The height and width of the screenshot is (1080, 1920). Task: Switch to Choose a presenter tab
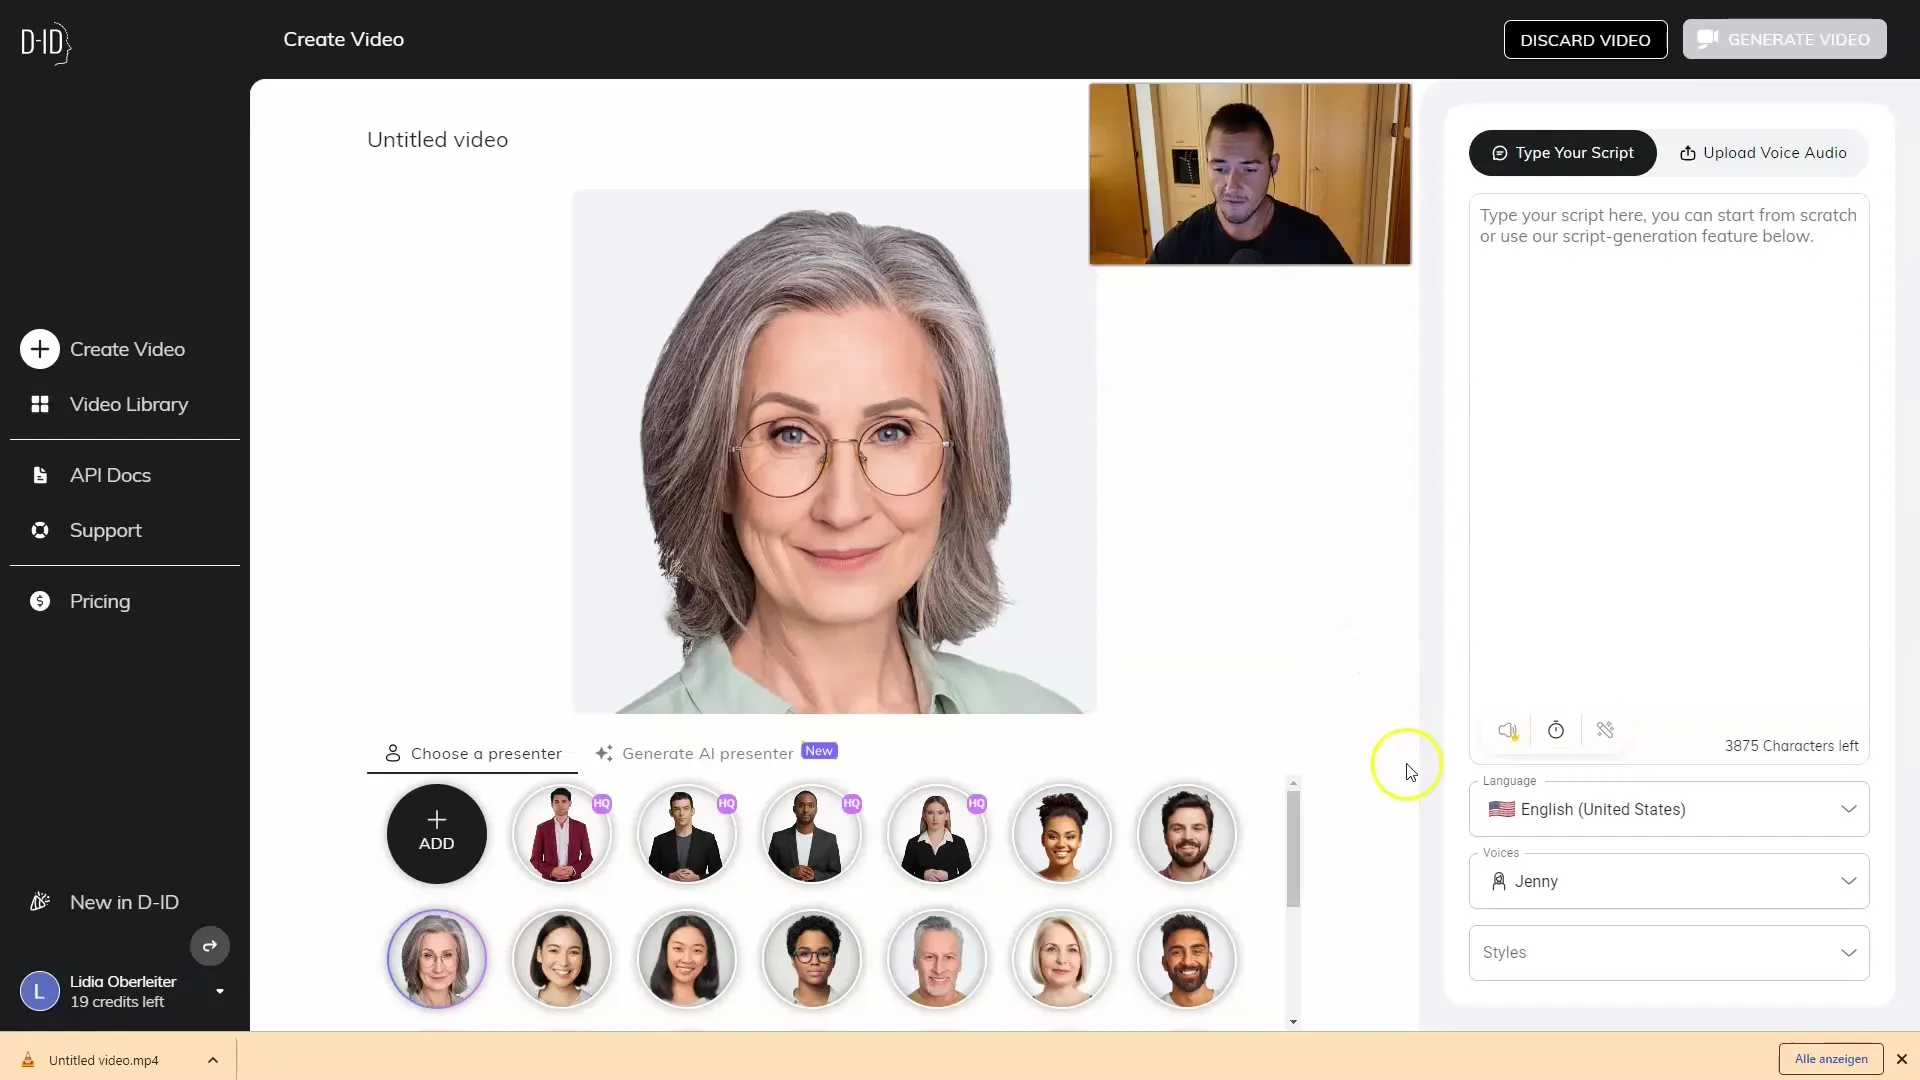point(473,754)
